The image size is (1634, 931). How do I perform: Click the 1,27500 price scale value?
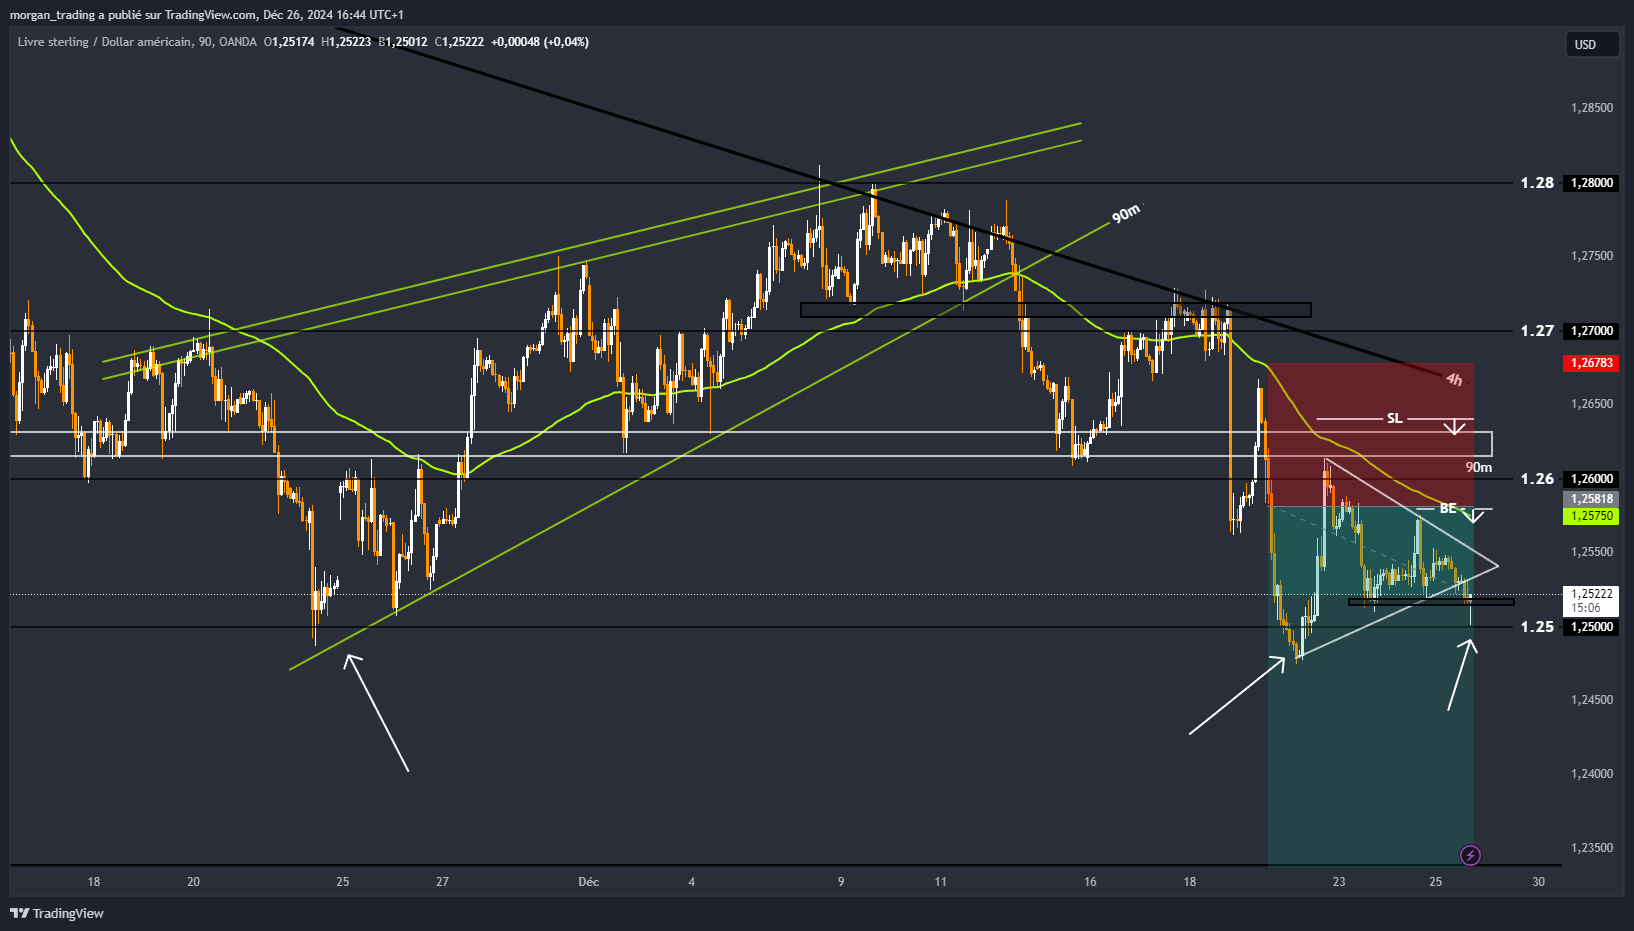point(1591,256)
